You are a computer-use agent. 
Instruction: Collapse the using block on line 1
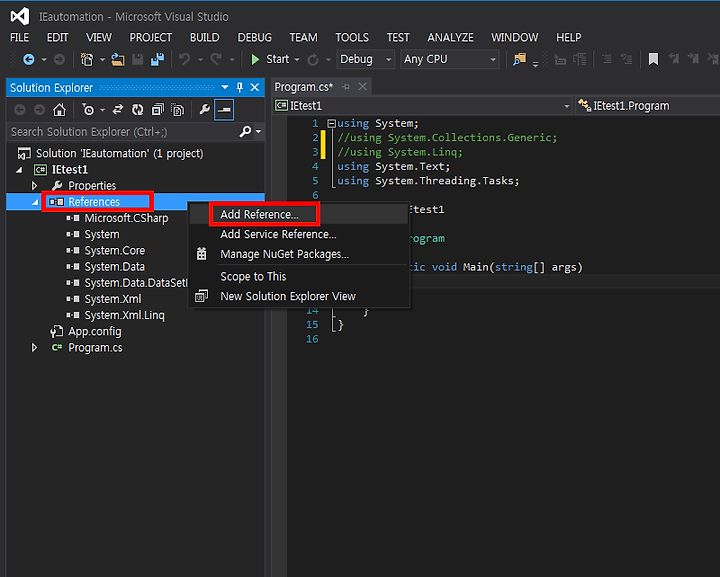coord(332,123)
